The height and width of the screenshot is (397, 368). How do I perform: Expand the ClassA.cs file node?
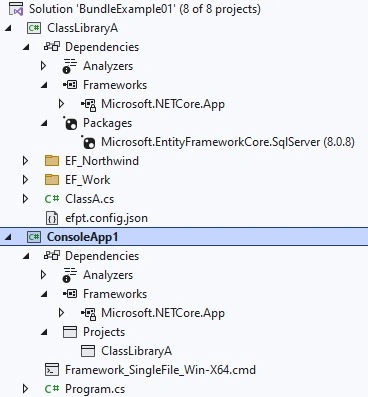(25, 199)
